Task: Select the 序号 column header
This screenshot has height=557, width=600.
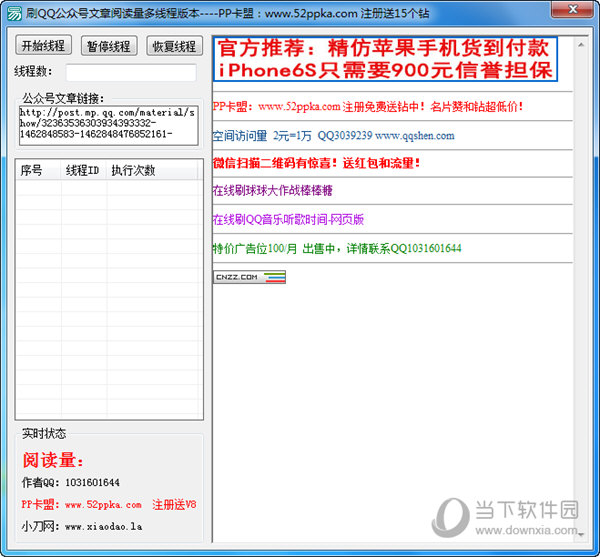Action: coord(38,170)
